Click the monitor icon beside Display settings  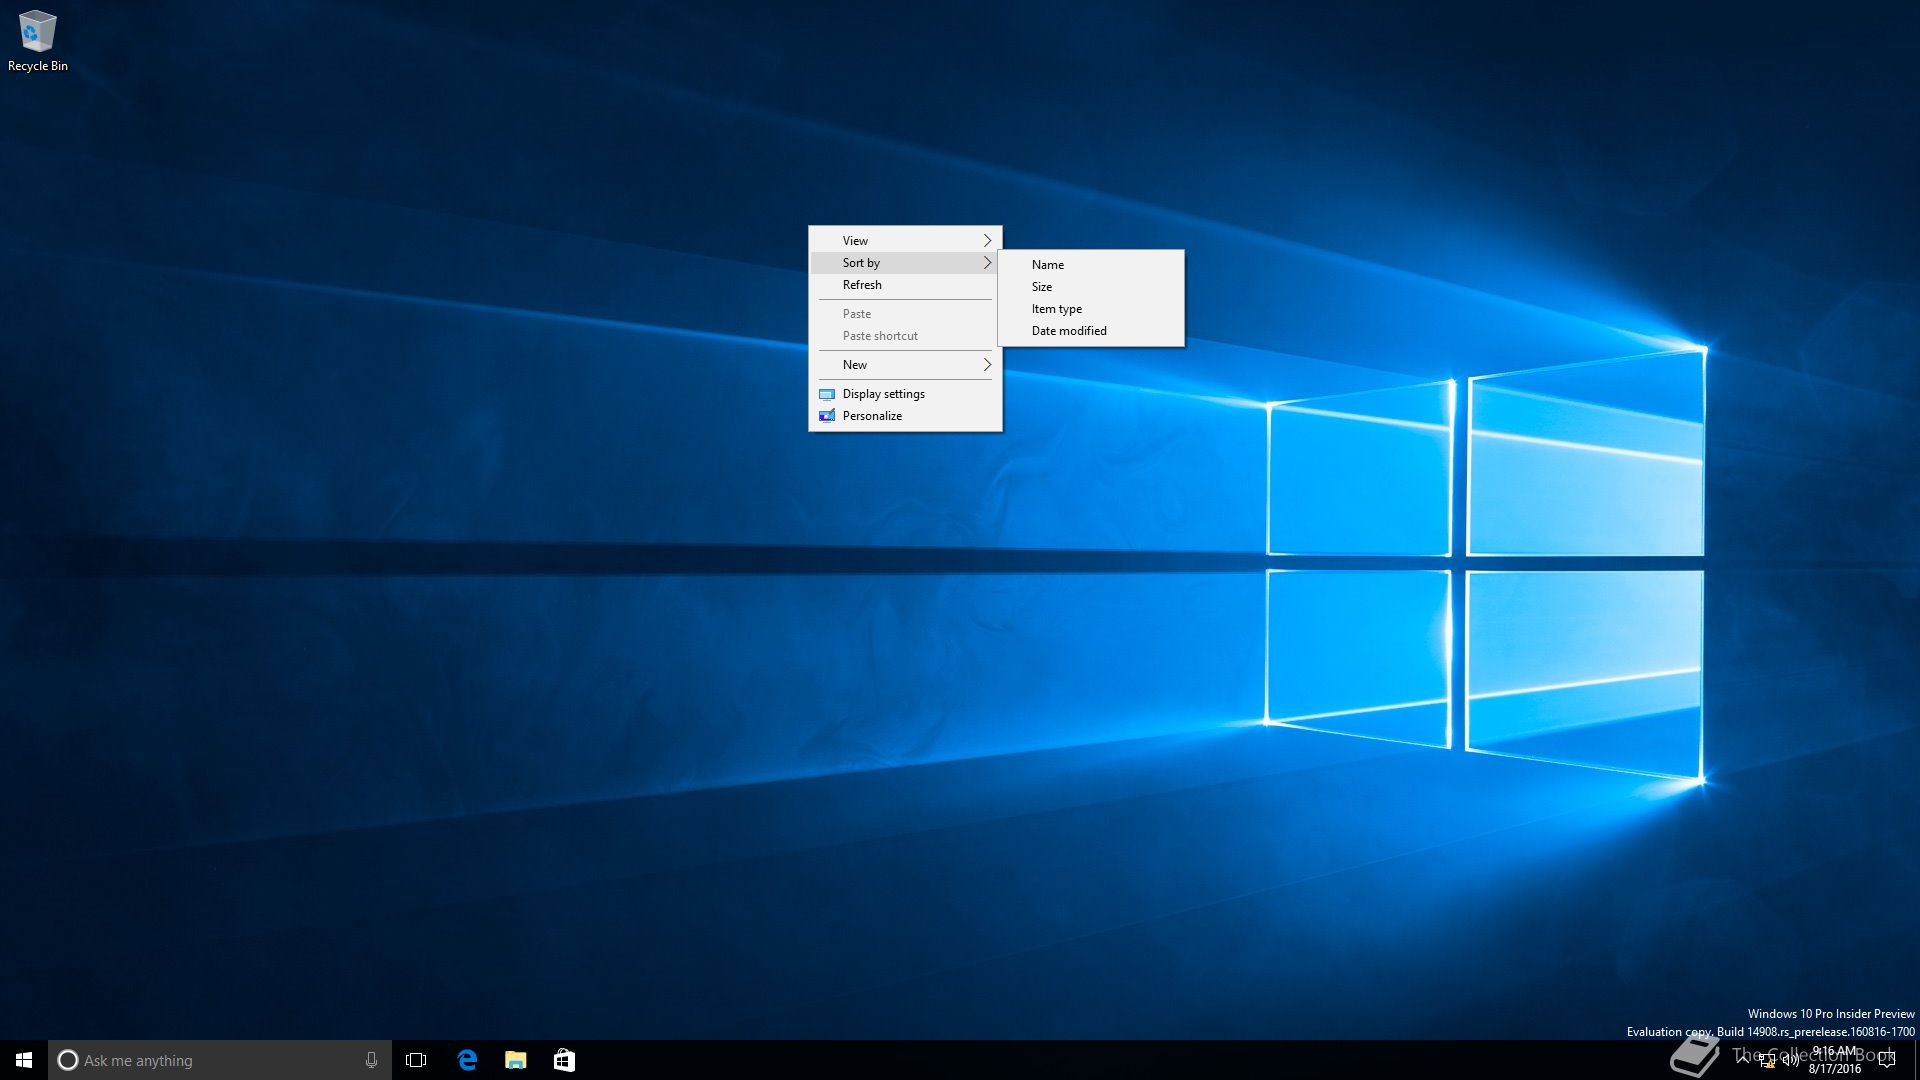tap(827, 394)
